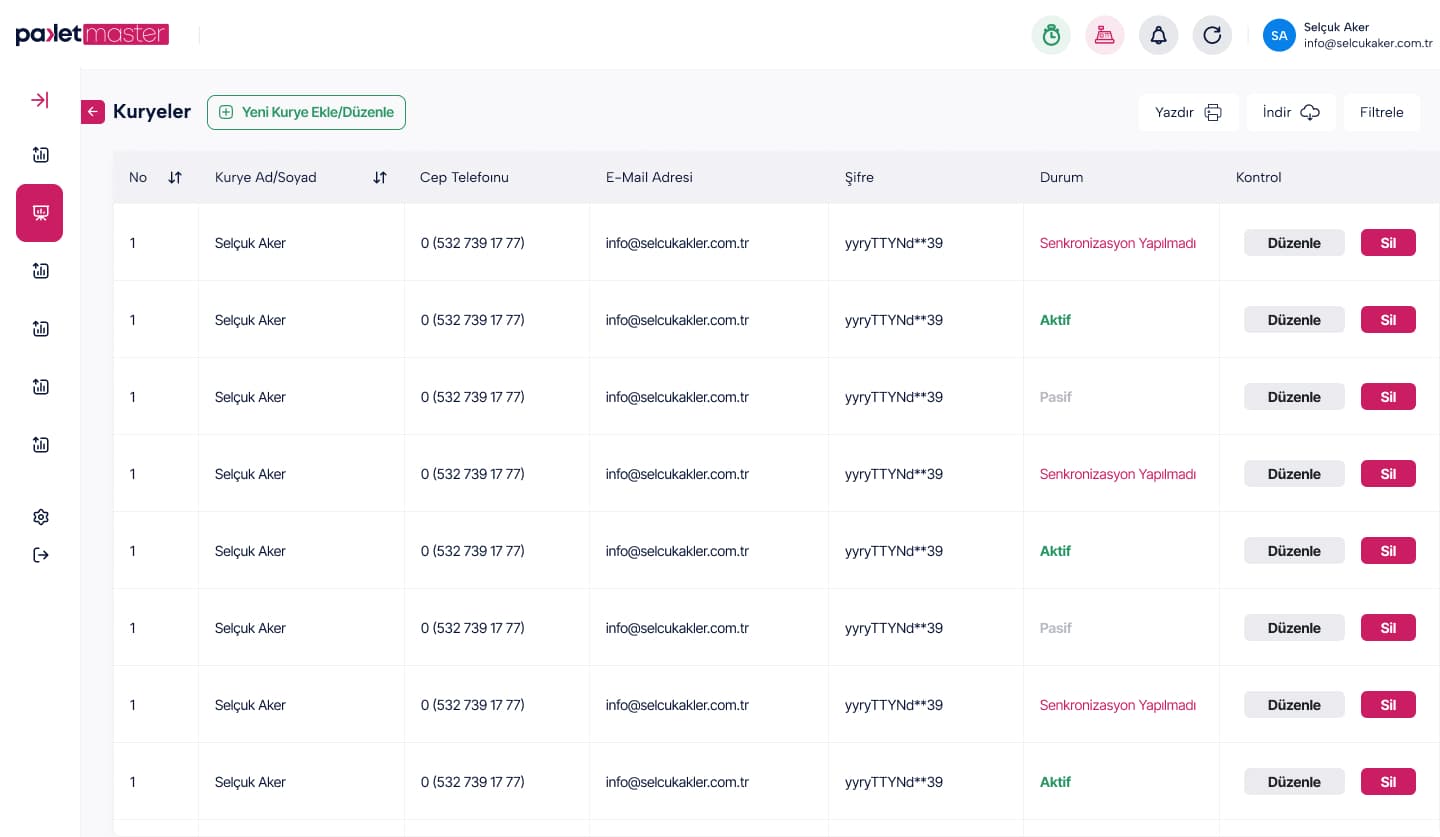Print the list with the Yazdır button
Screen dimensions: 1440x837
(1188, 112)
